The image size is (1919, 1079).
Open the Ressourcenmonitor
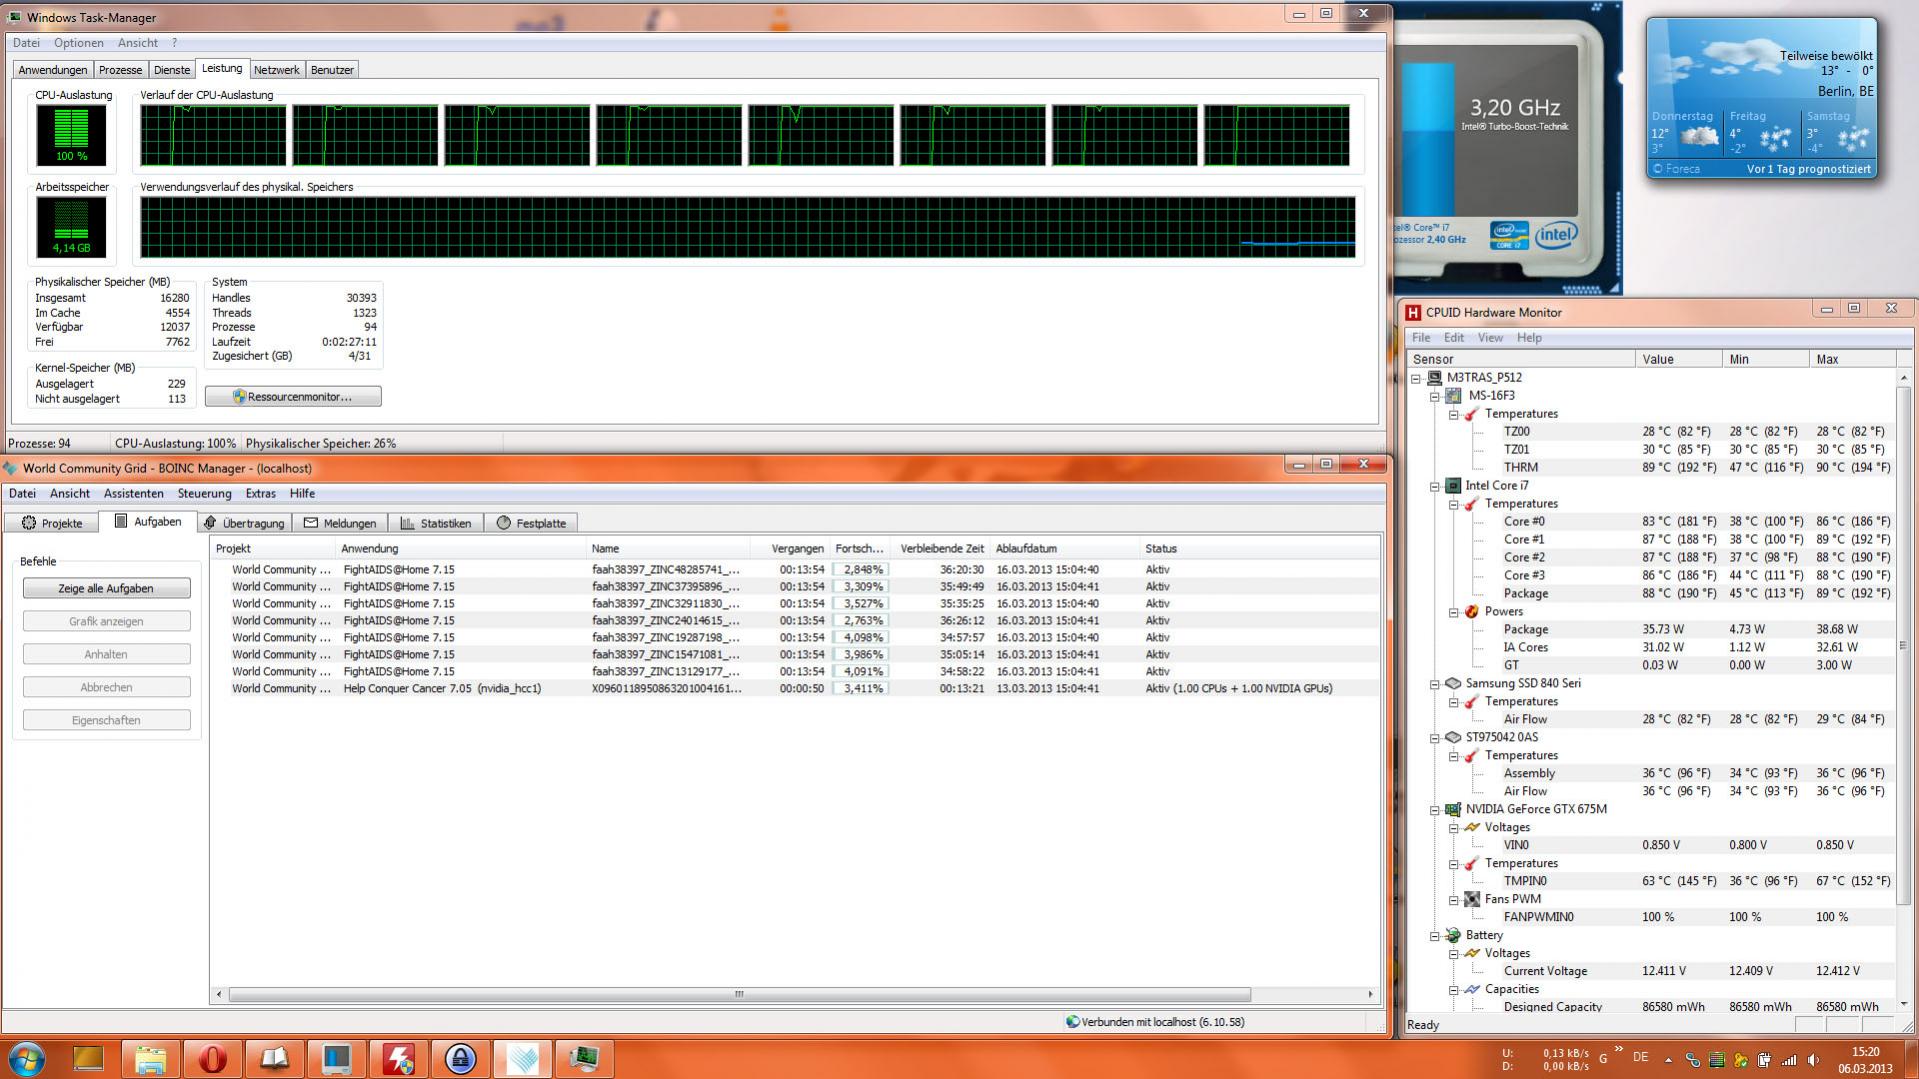293,397
